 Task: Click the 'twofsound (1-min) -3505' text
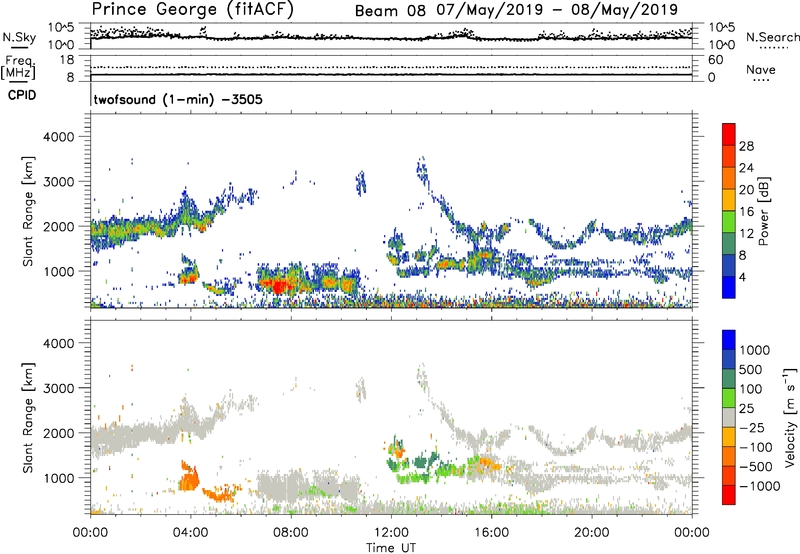coord(178,99)
